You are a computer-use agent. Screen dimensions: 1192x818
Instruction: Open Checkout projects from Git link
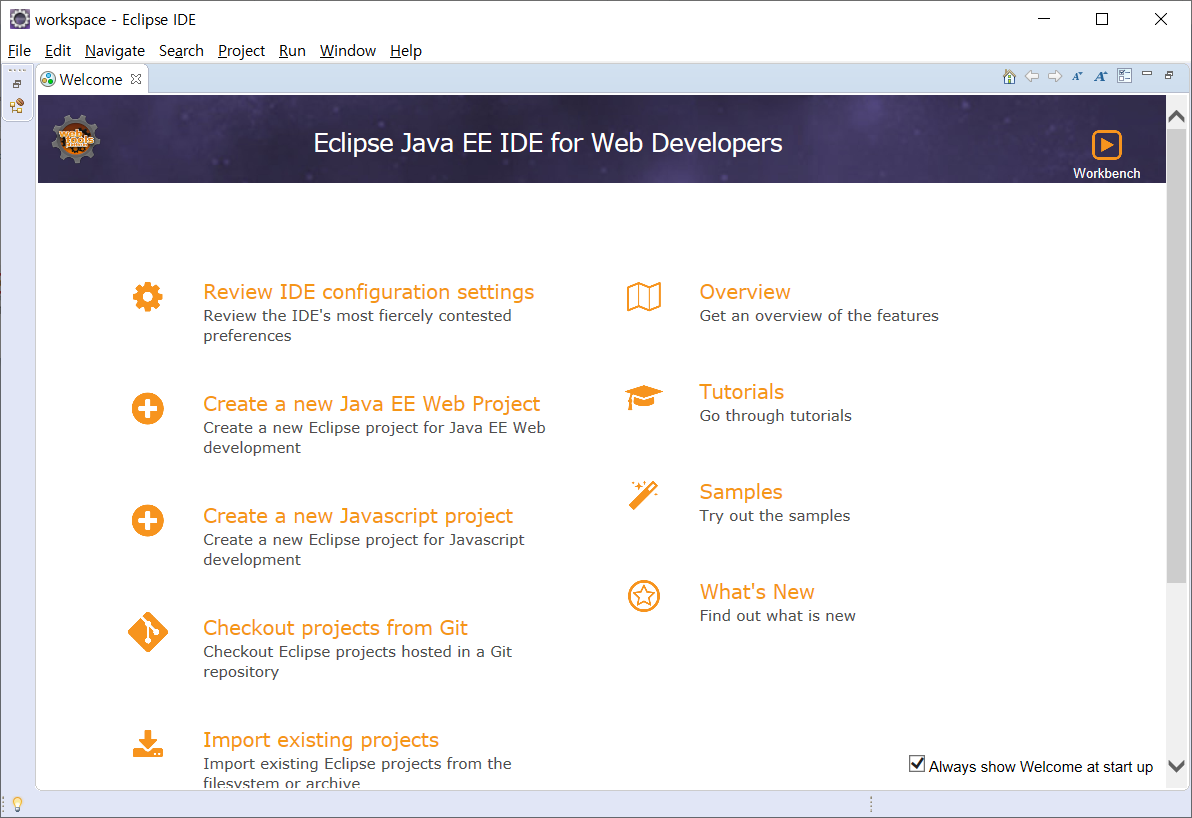pyautogui.click(x=335, y=628)
